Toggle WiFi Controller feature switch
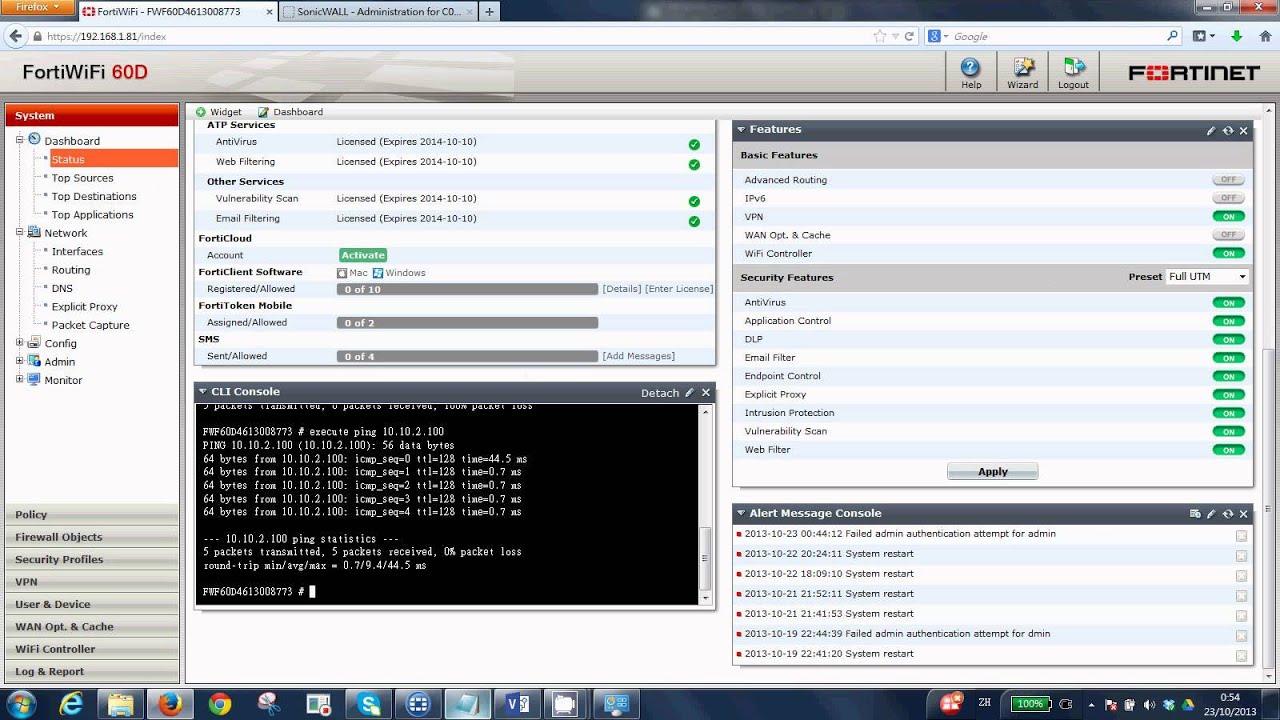This screenshot has width=1280, height=720. (1228, 253)
